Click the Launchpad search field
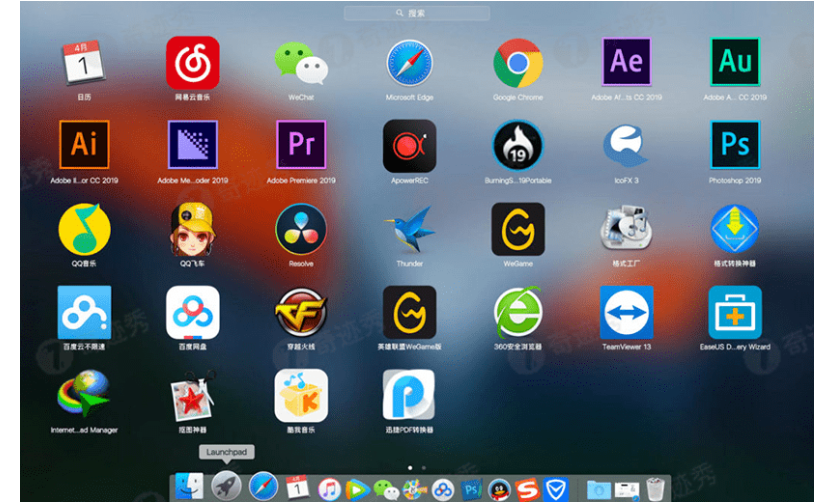This screenshot has width=822, height=504. (x=417, y=13)
